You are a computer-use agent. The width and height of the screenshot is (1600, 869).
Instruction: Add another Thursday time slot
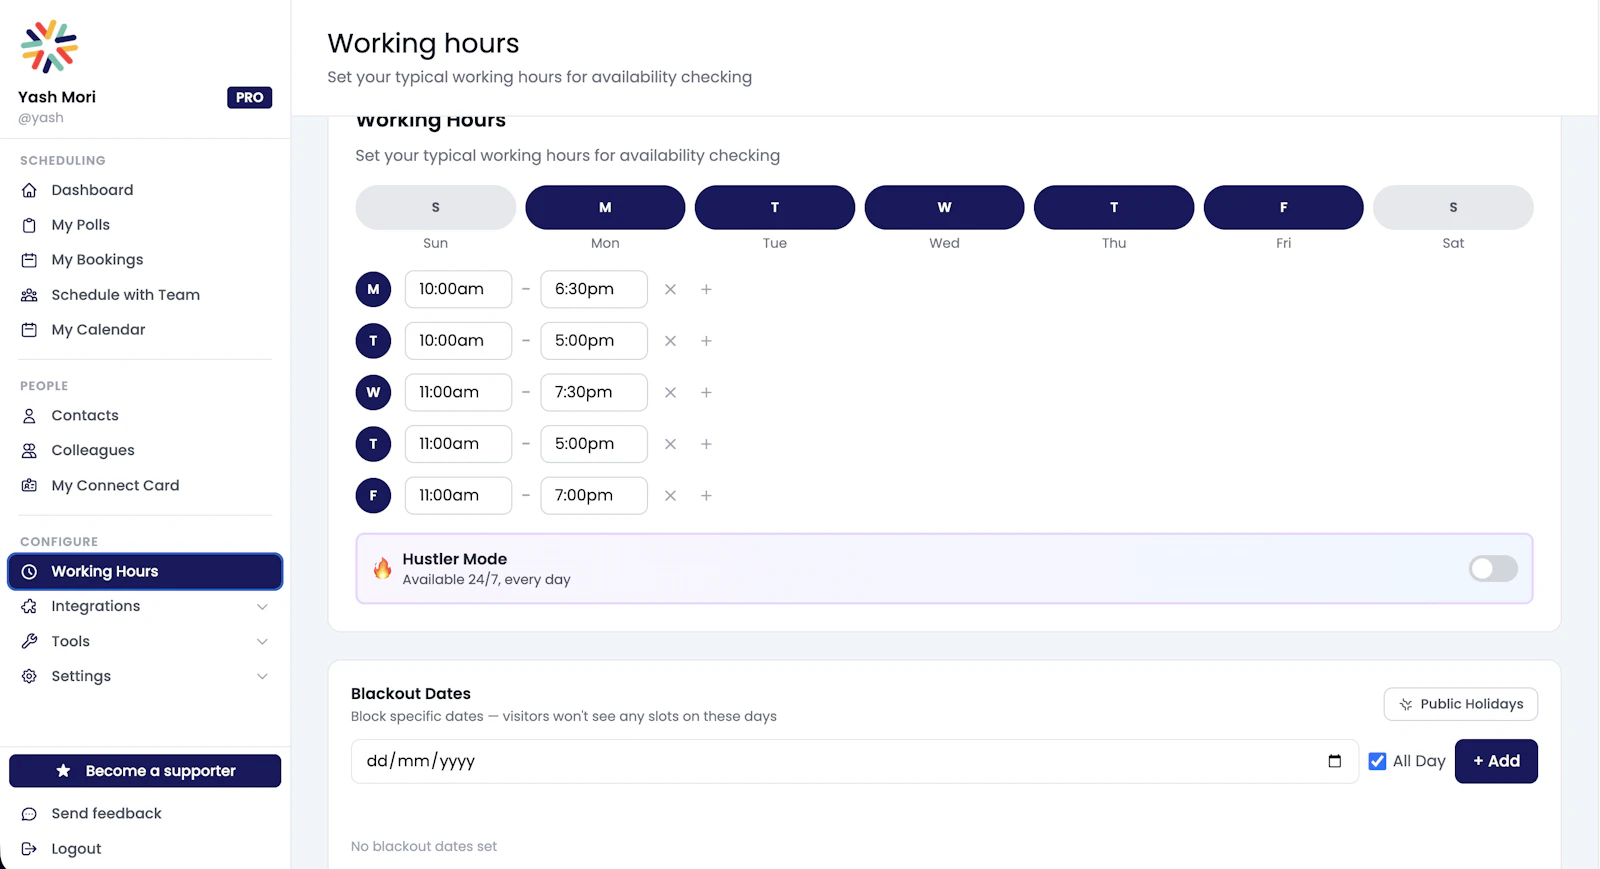coord(706,444)
